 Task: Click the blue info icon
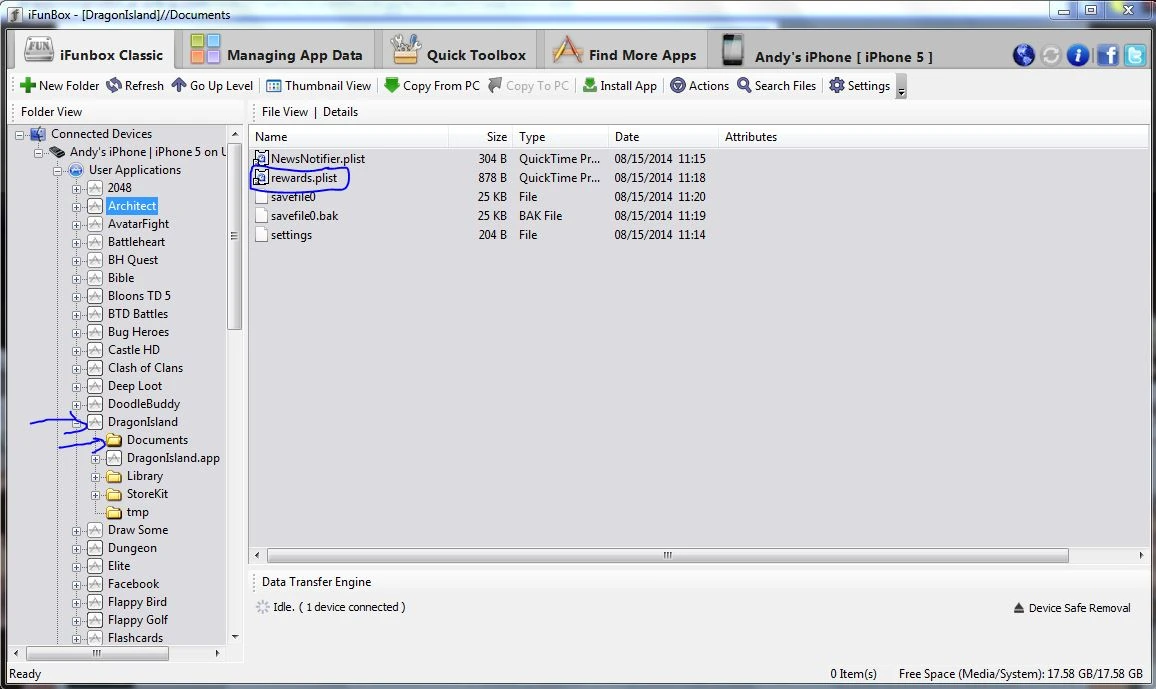coord(1078,55)
